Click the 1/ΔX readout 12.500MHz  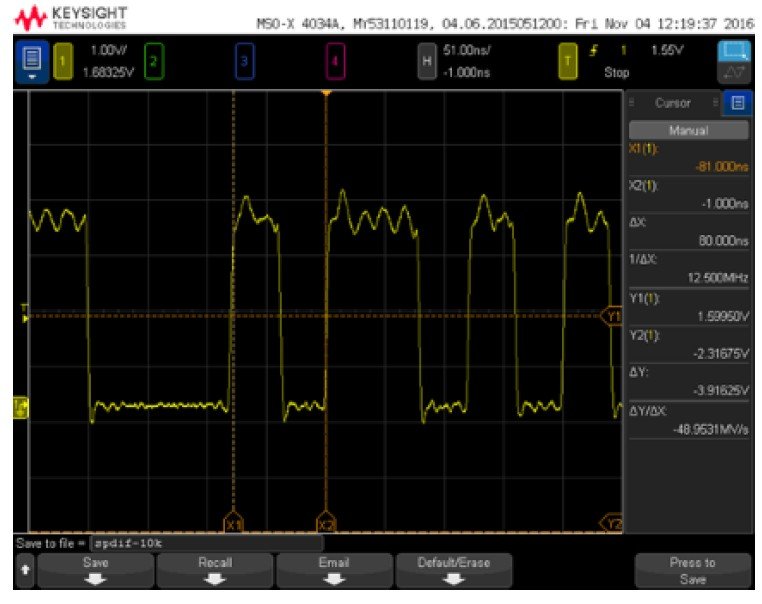tap(718, 278)
